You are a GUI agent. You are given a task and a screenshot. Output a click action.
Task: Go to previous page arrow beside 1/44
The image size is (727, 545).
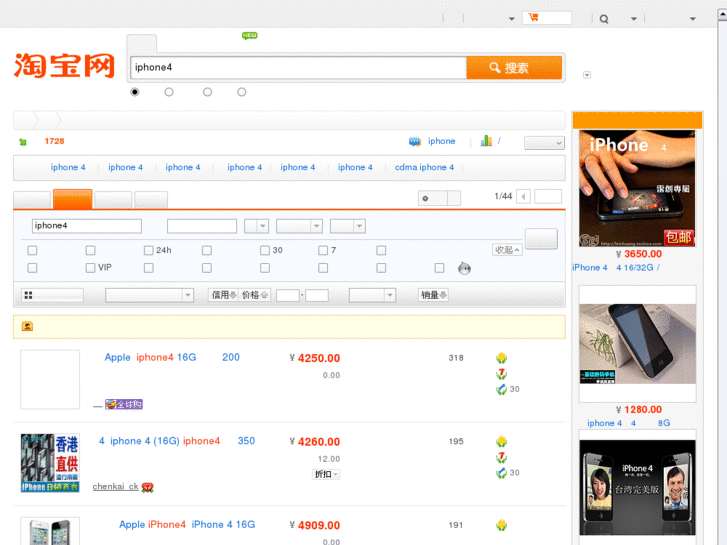click(523, 197)
